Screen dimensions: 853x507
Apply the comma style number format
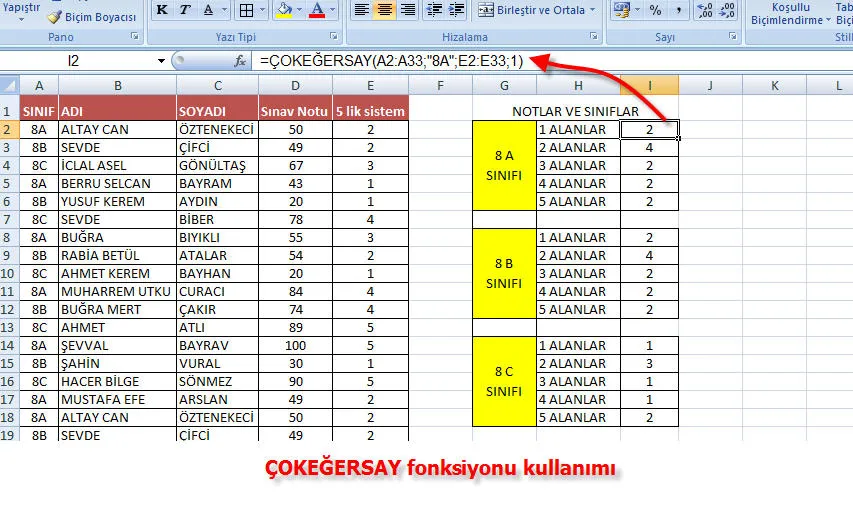point(680,11)
